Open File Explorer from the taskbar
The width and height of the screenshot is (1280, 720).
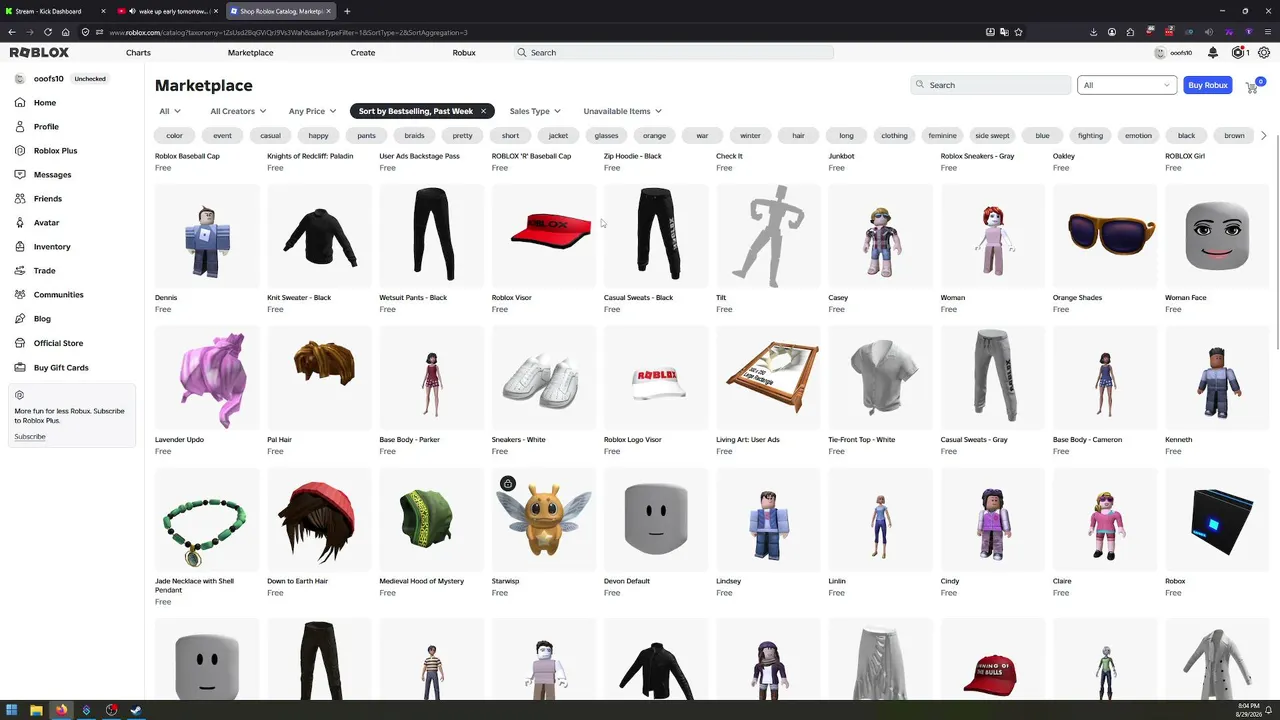[x=36, y=711]
